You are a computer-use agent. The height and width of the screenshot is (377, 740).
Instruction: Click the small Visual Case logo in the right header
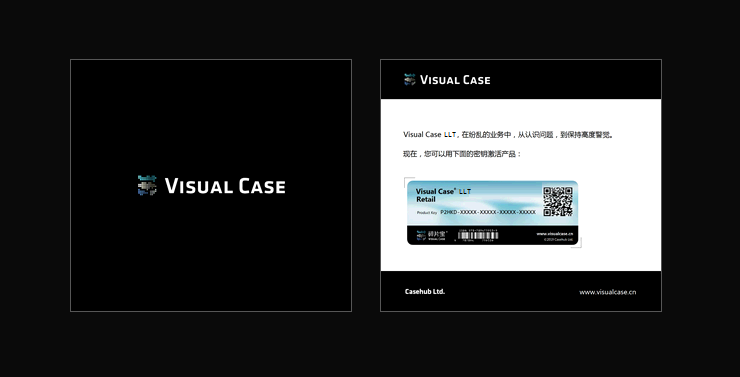(x=410, y=80)
